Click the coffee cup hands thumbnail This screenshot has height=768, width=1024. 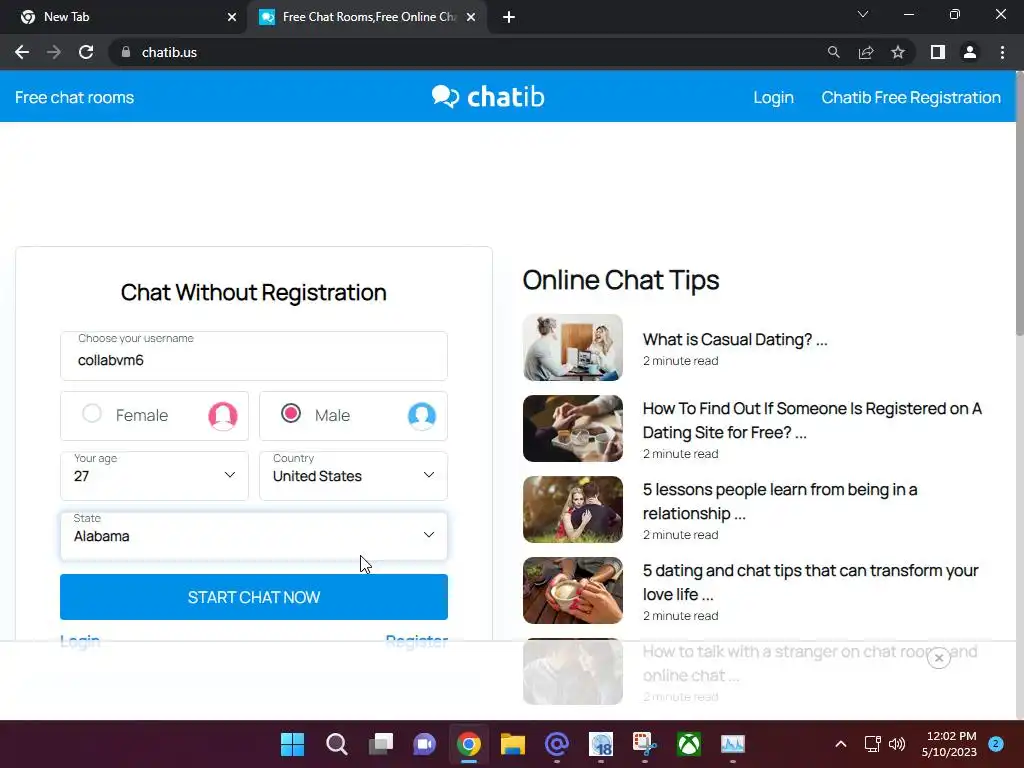573,590
